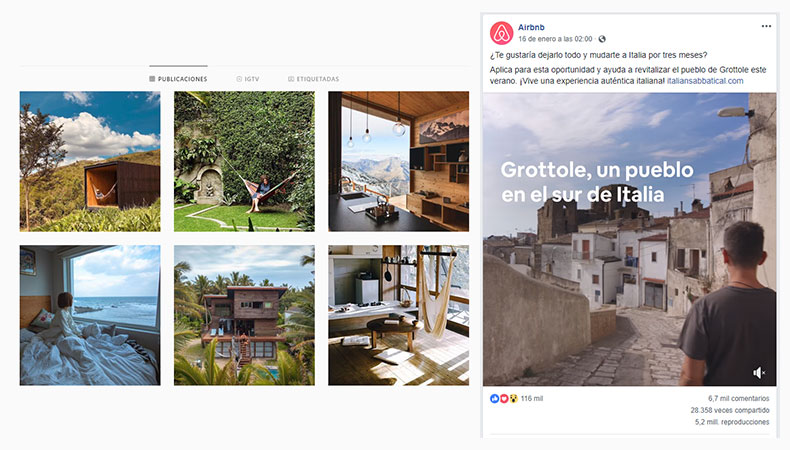Open the 116 mil reactions count
Viewport: 790px width, 450px height.
[532, 398]
